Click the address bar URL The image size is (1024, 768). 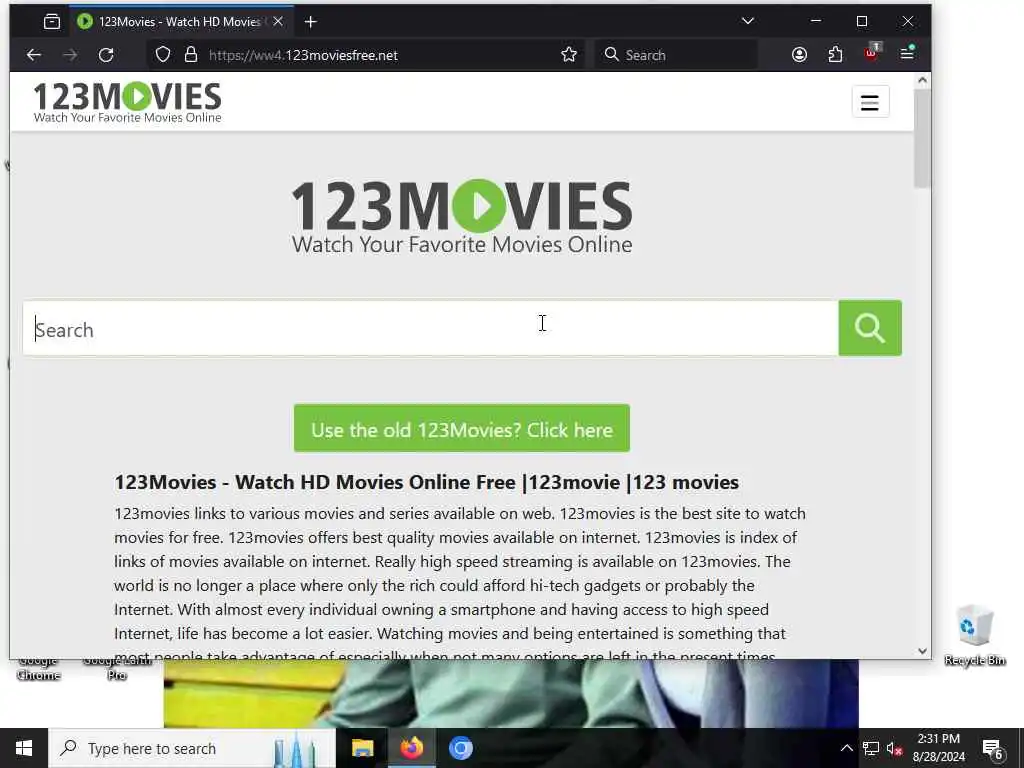click(303, 56)
